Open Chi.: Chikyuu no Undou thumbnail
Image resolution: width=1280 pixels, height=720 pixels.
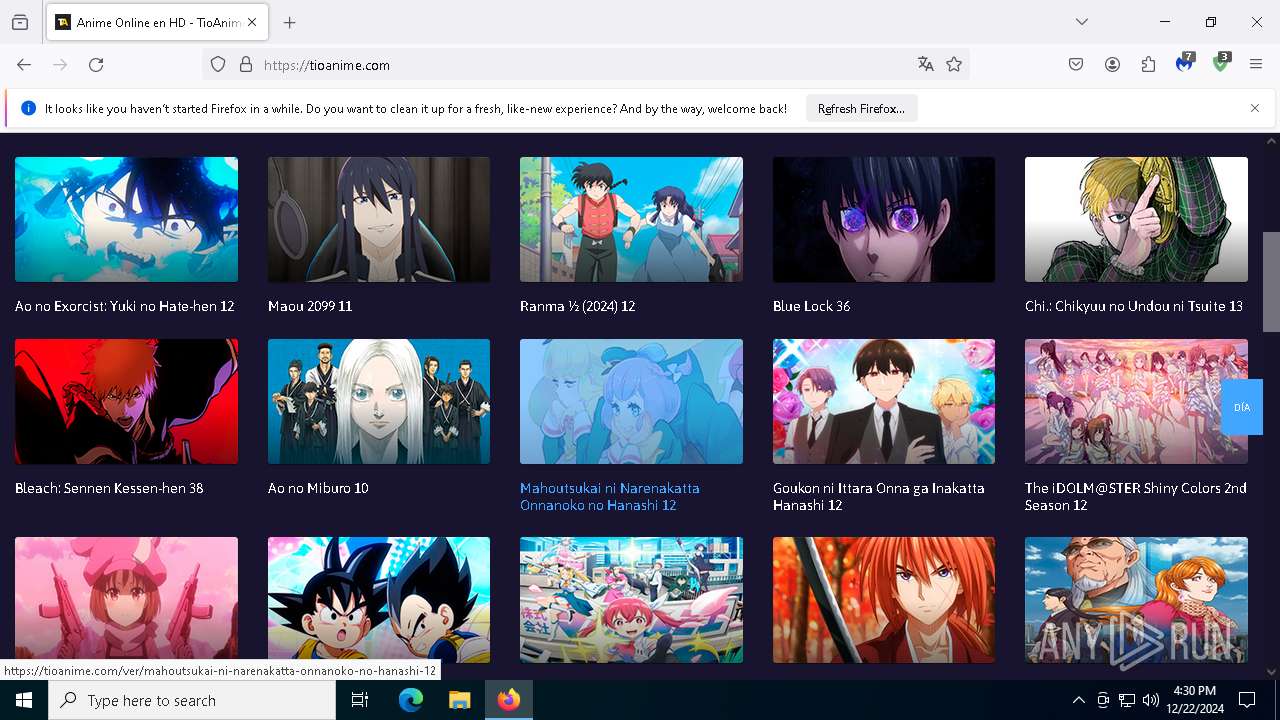click(x=1136, y=219)
